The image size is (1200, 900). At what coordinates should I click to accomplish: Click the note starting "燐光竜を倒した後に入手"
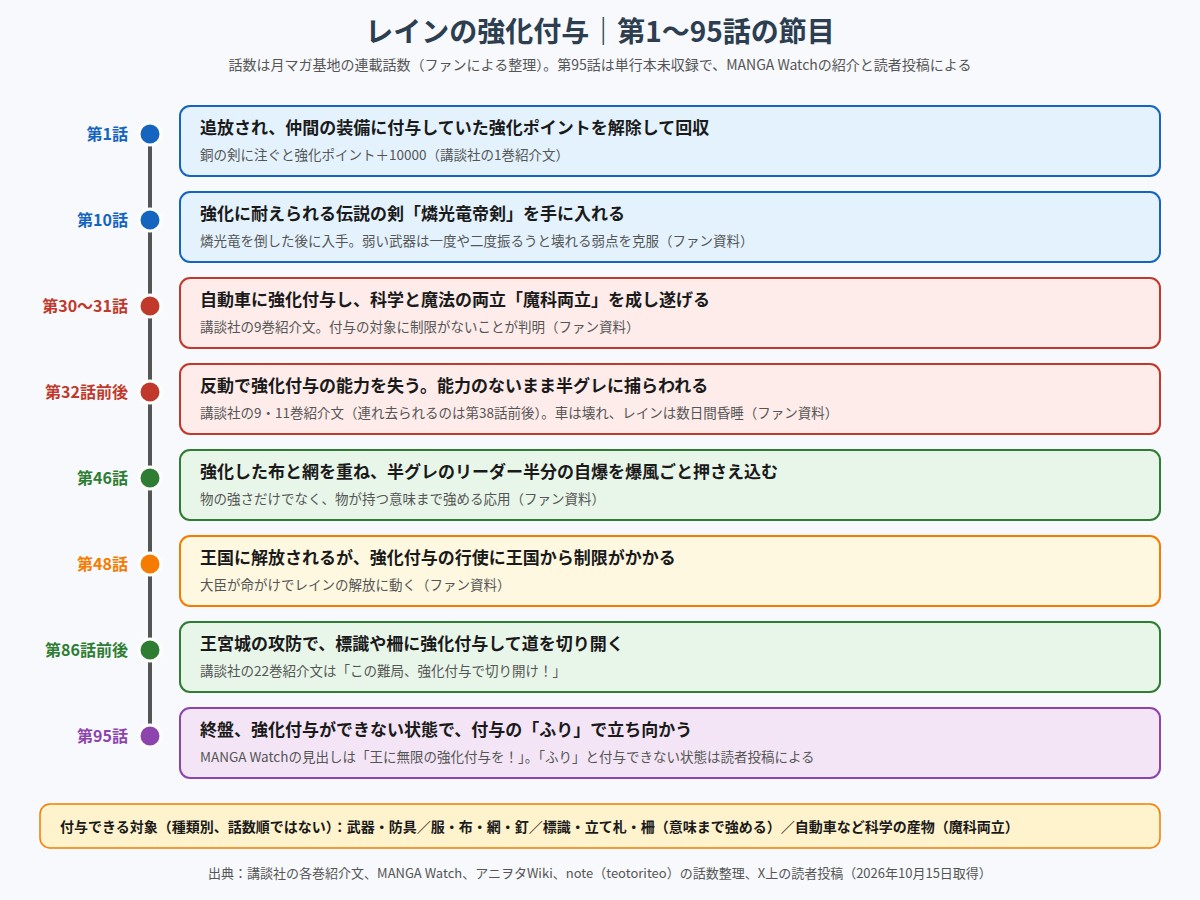pos(473,241)
